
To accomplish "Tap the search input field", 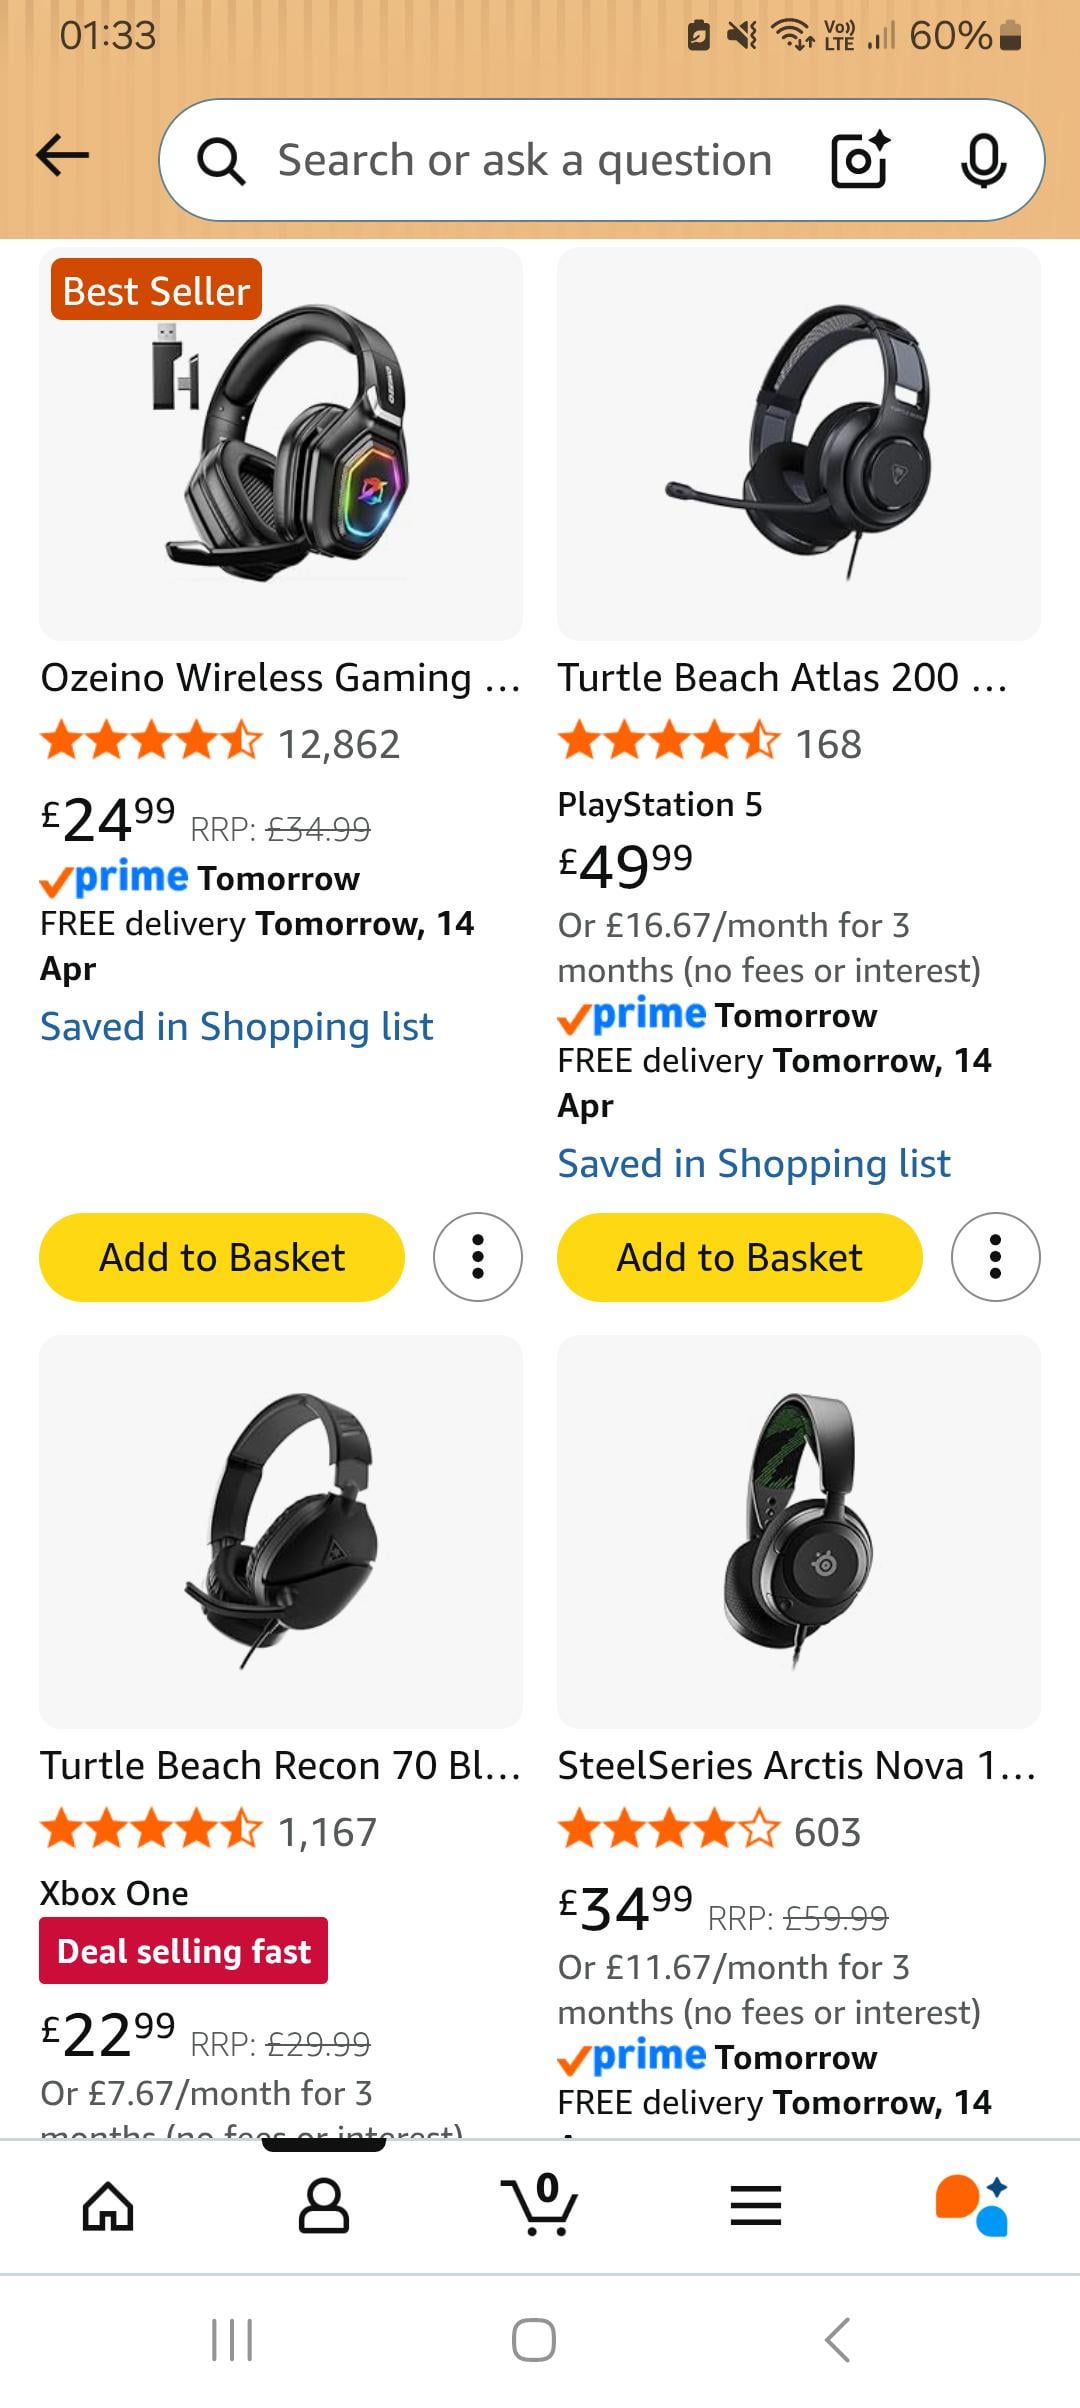I will (524, 160).
